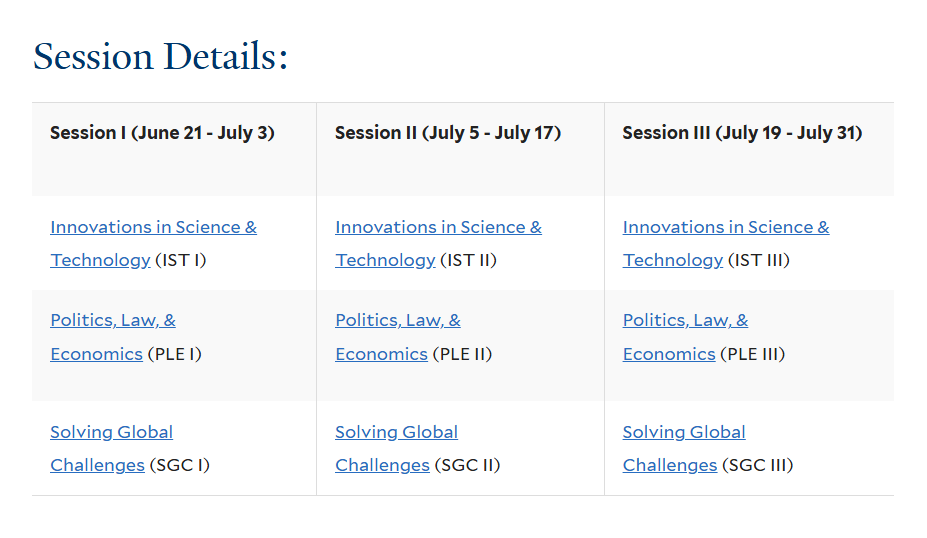Click the Challenges link word beside (SGC I)
The width and height of the screenshot is (927, 538).
[97, 465]
